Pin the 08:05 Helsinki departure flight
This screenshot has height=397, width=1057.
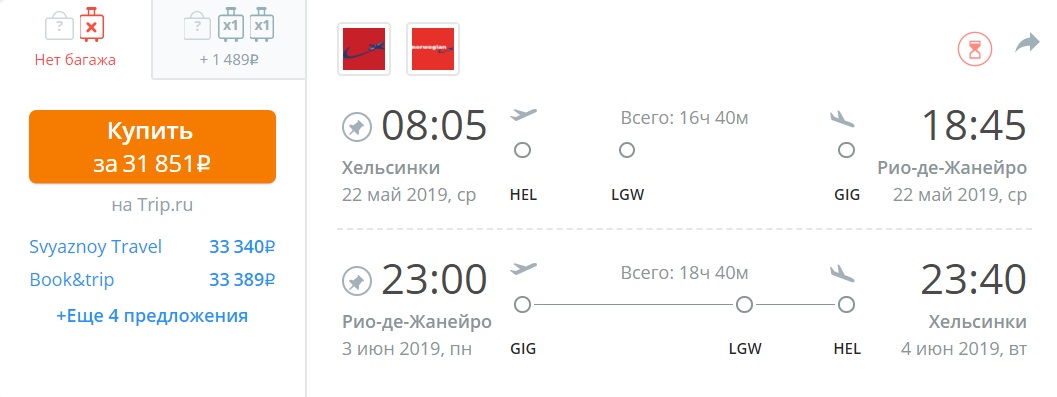357,127
